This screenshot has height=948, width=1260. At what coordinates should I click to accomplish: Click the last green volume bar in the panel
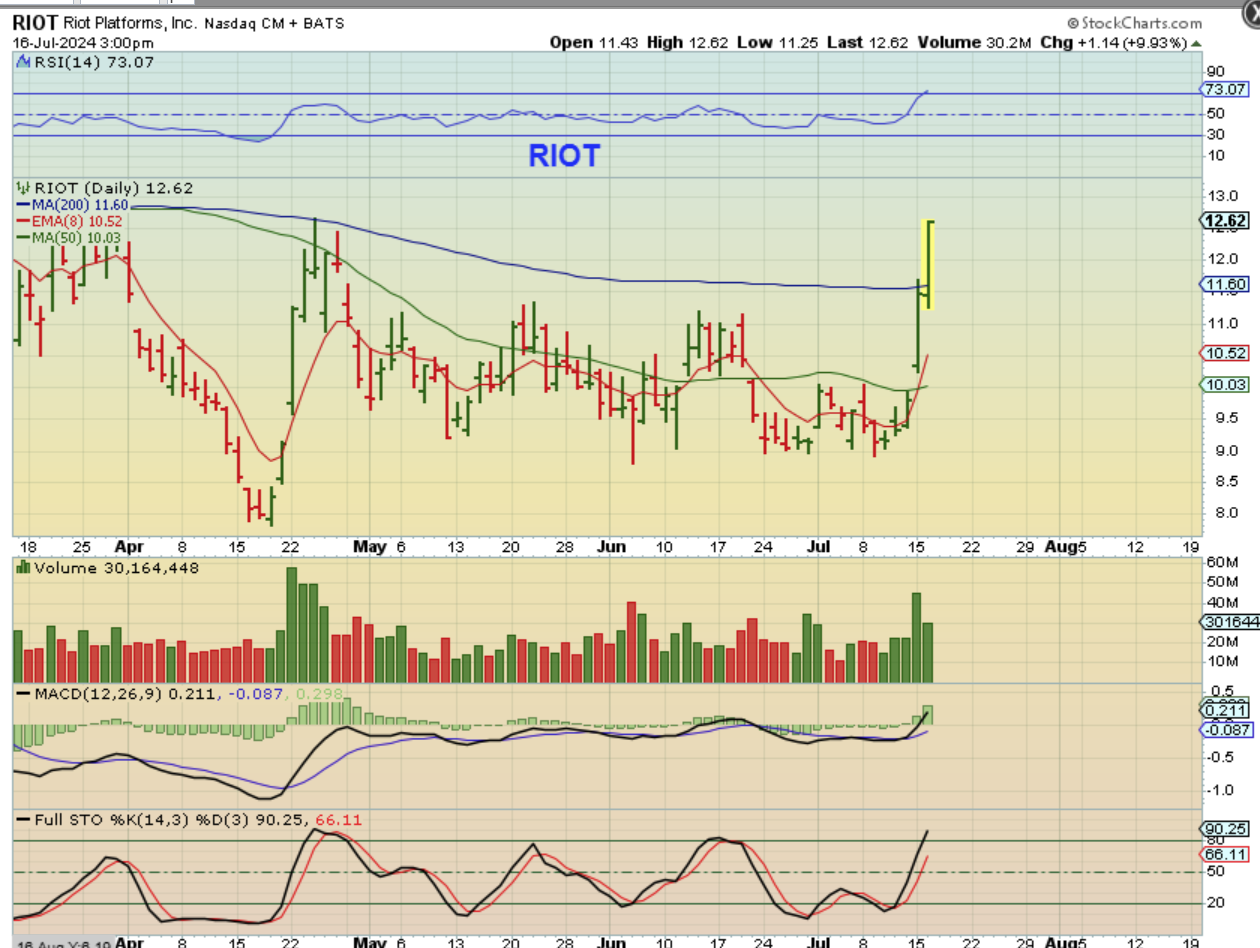[x=927, y=652]
